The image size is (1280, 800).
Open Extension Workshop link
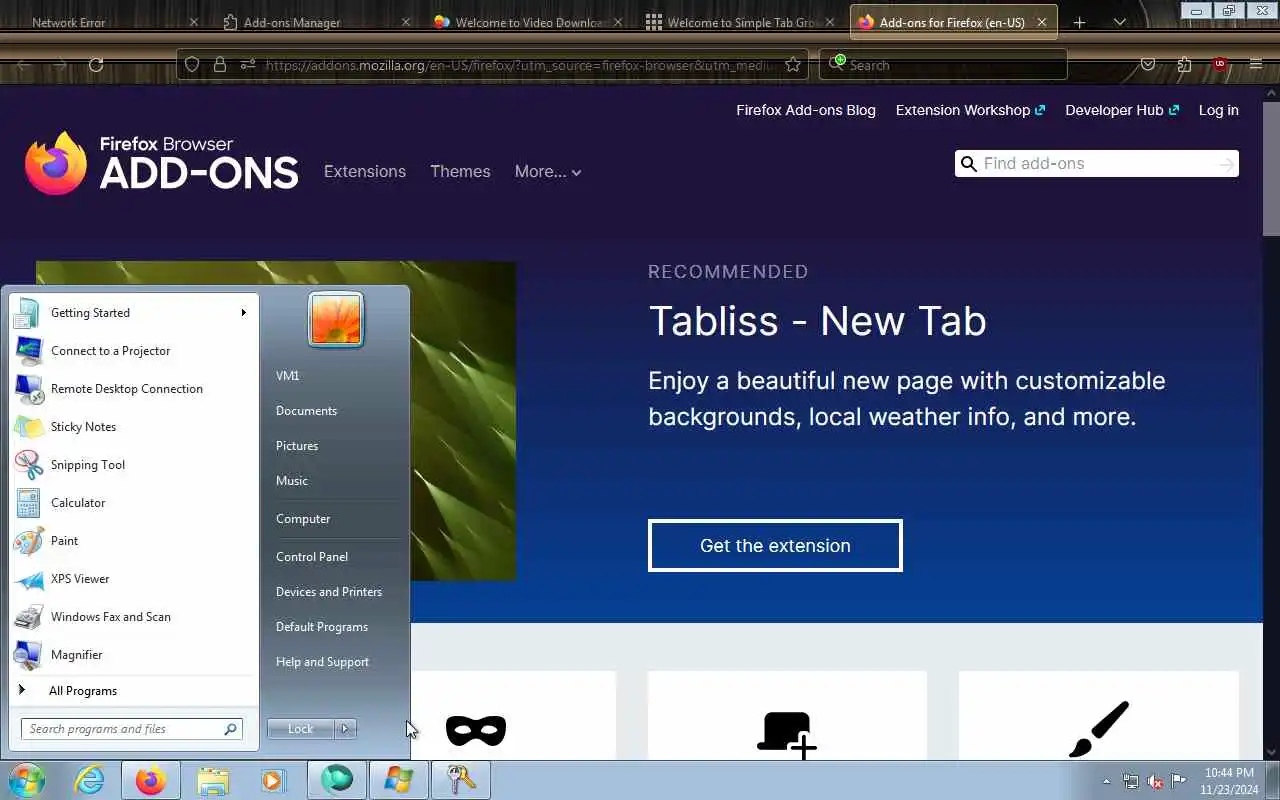click(970, 110)
